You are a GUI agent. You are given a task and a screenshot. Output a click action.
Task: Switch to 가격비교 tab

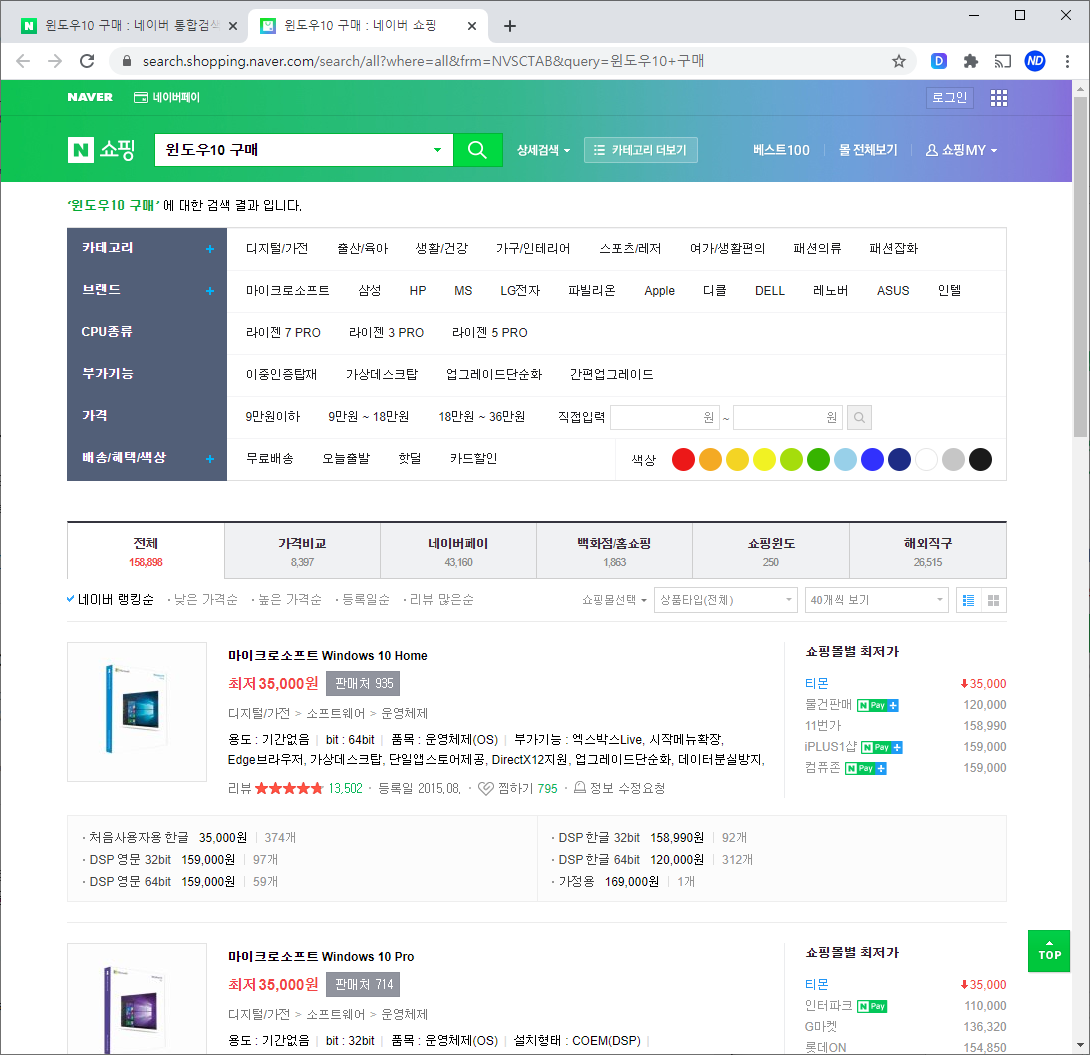[x=302, y=551]
